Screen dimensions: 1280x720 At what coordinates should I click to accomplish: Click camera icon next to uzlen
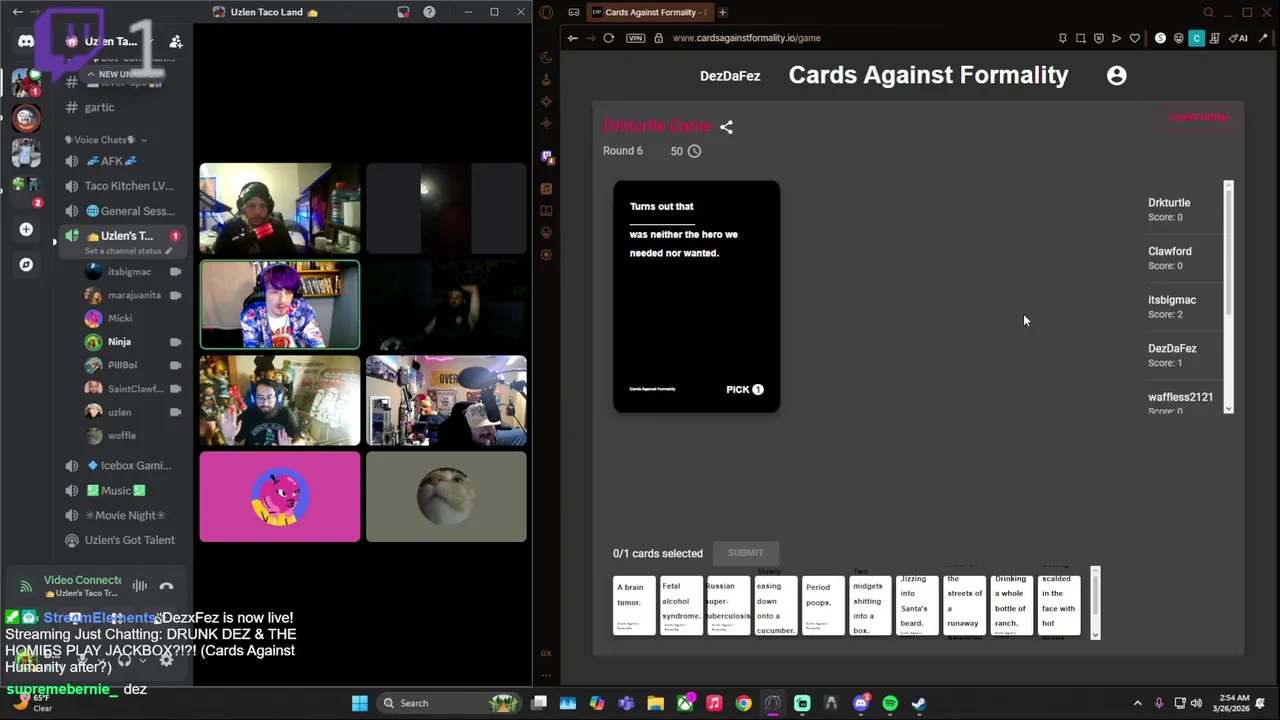(x=176, y=412)
